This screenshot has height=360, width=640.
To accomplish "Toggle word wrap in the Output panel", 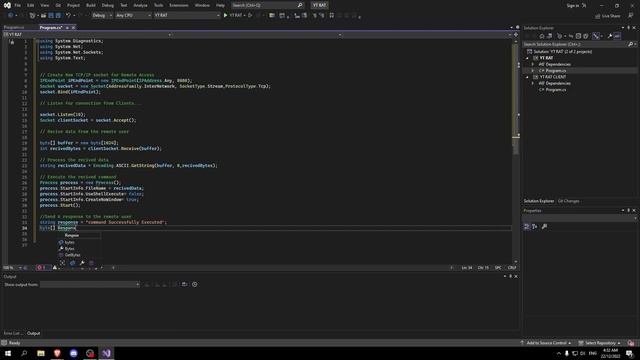I will (x=184, y=284).
